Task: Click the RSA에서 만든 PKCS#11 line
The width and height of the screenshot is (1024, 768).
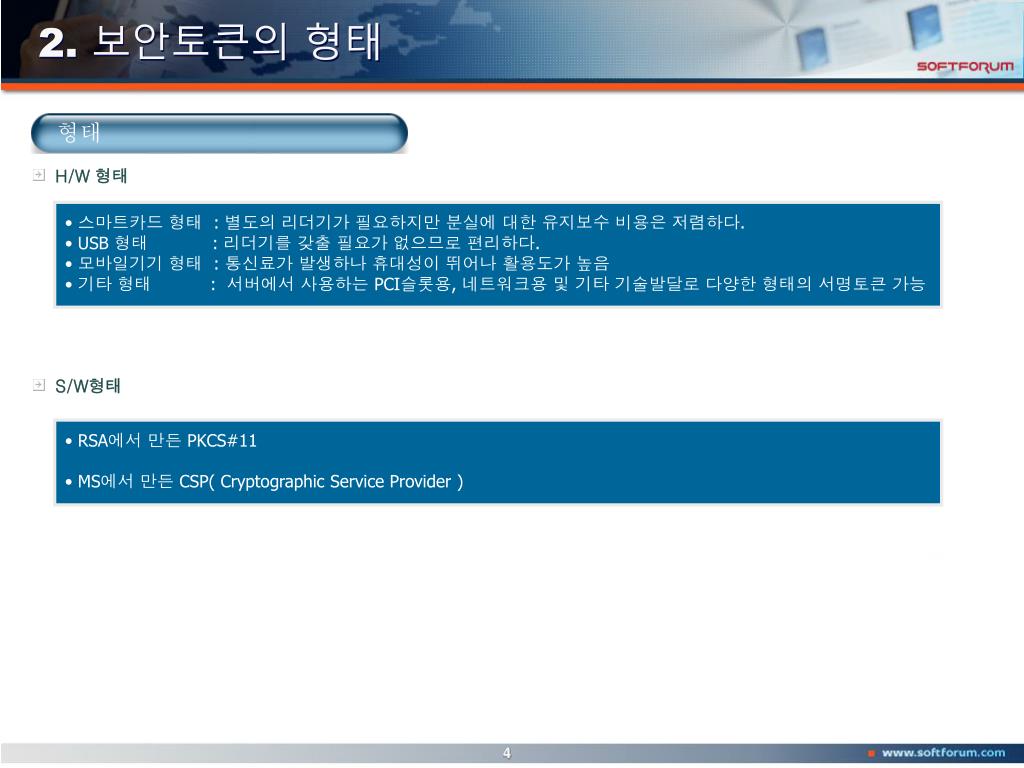Action: 161,441
